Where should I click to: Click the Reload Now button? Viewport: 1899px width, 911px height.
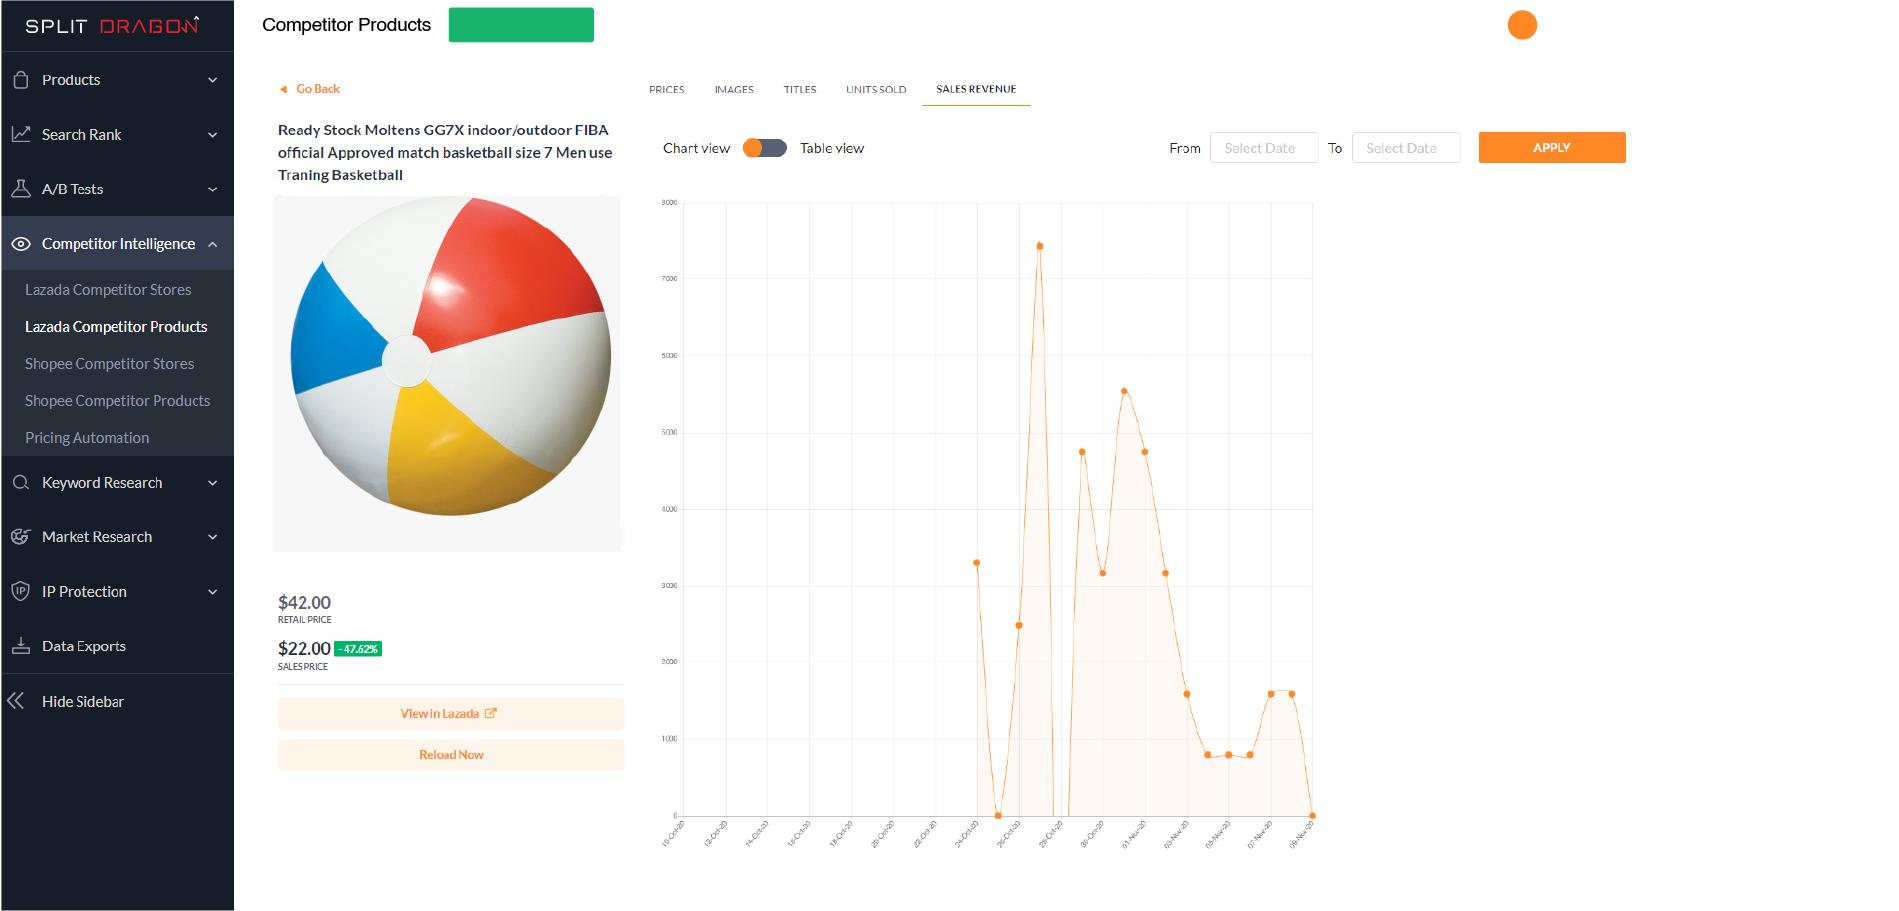[451, 755]
